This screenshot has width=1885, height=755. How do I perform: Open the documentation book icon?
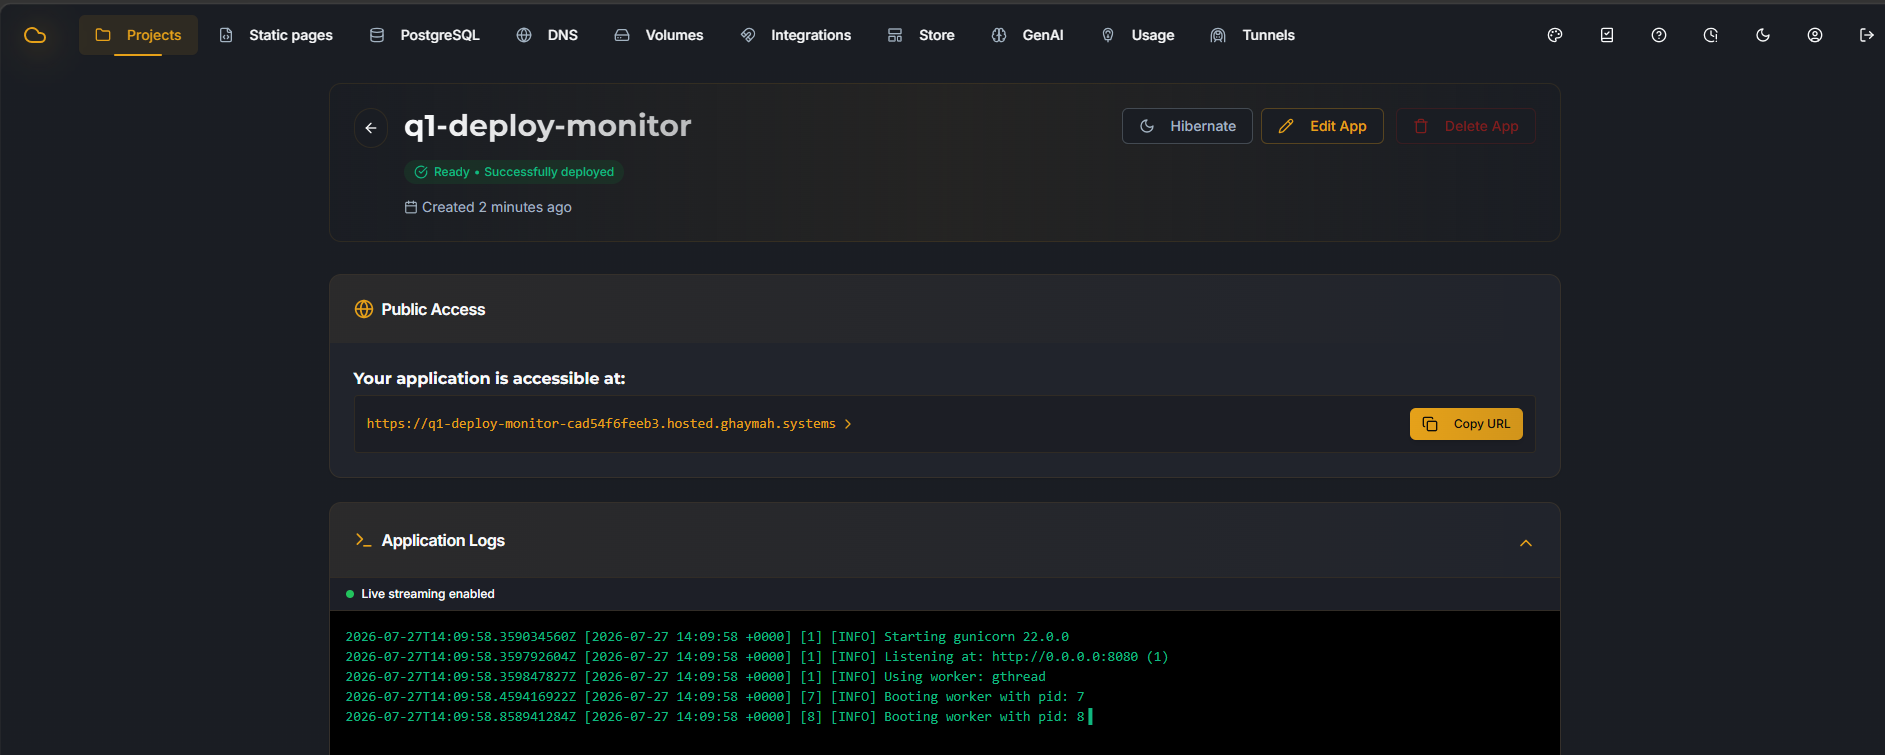(x=1607, y=35)
